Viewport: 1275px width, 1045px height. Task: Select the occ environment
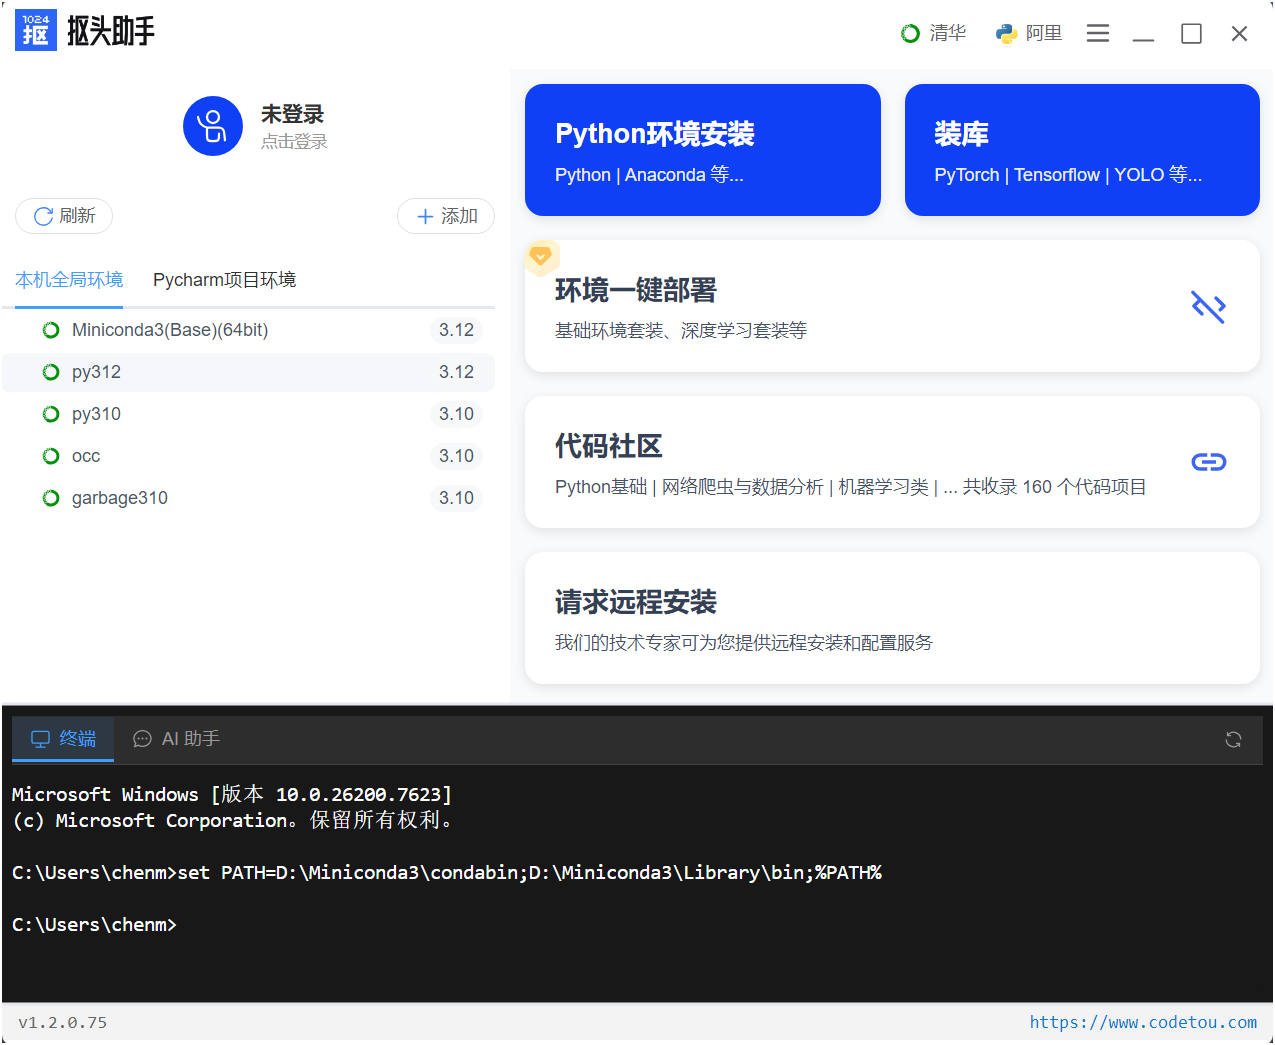(x=248, y=456)
